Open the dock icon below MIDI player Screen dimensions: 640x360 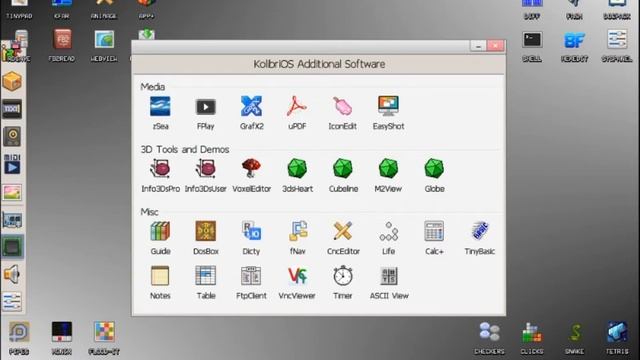pos(12,192)
